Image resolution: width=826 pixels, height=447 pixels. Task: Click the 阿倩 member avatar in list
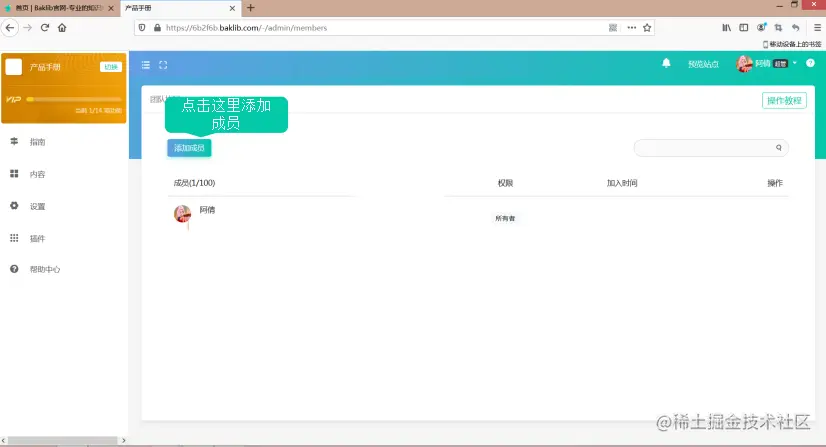(182, 214)
